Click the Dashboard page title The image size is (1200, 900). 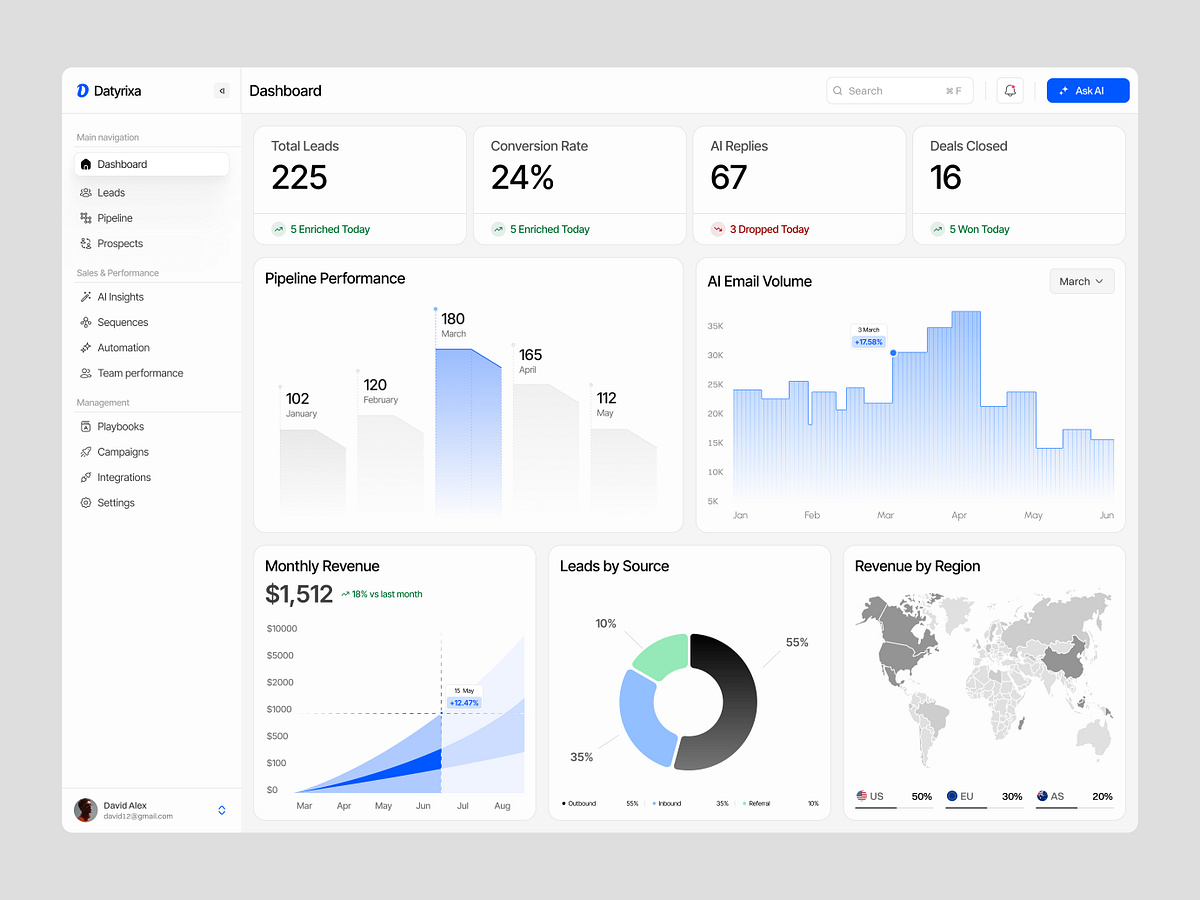[x=285, y=91]
